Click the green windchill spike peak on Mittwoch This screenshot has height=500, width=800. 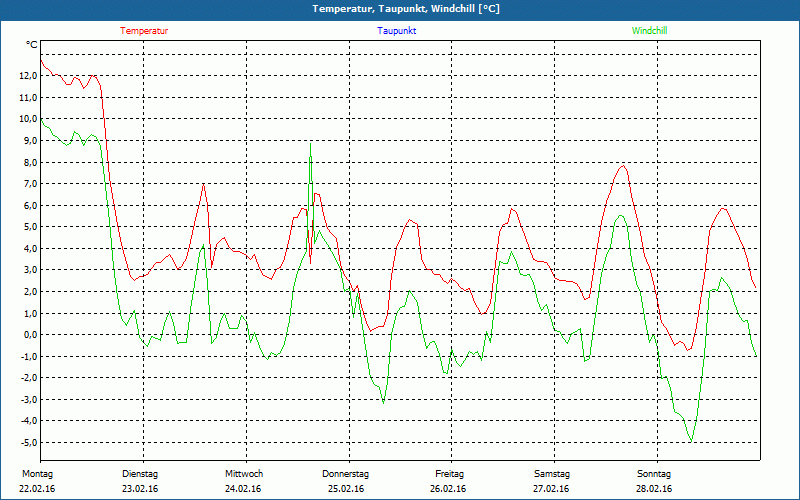(x=310, y=144)
